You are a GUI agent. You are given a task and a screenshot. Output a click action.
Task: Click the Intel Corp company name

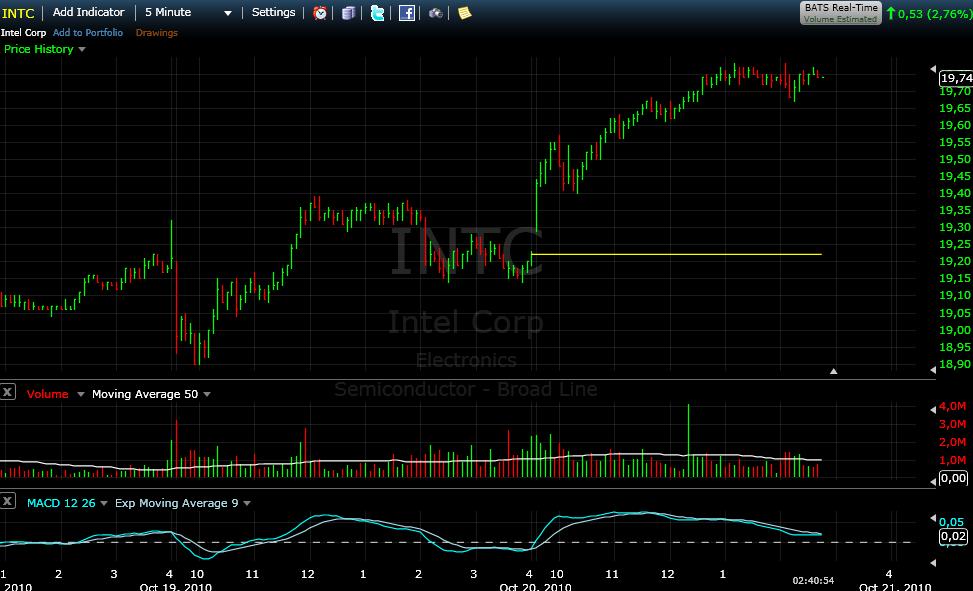click(x=24, y=32)
